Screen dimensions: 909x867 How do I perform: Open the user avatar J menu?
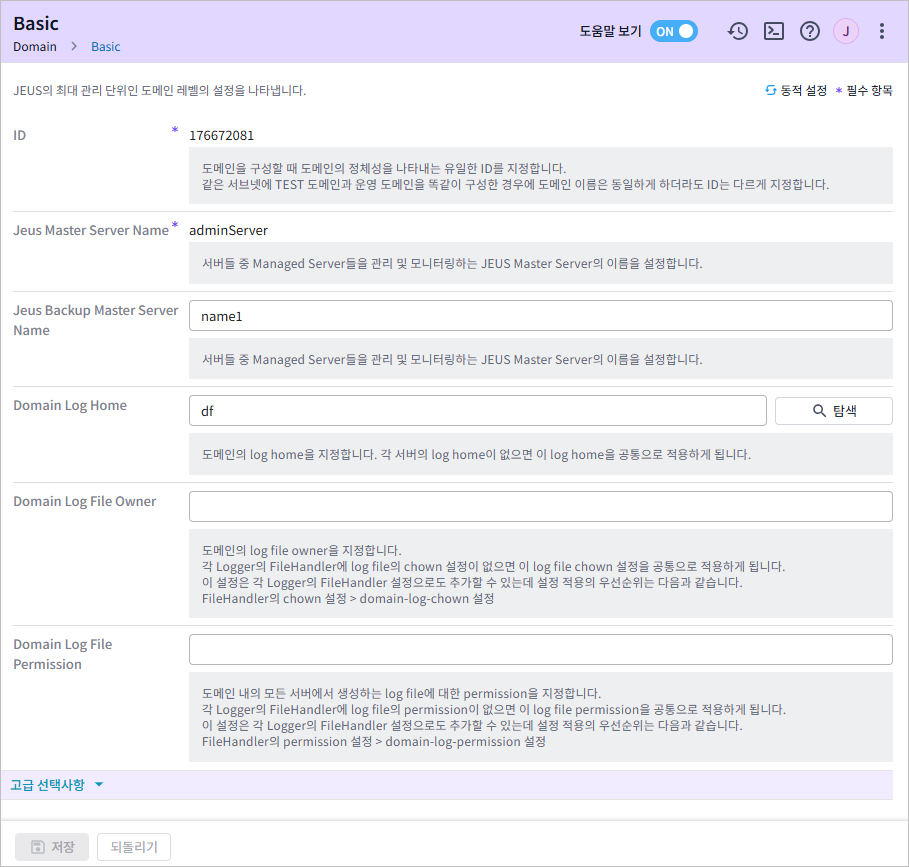(846, 31)
